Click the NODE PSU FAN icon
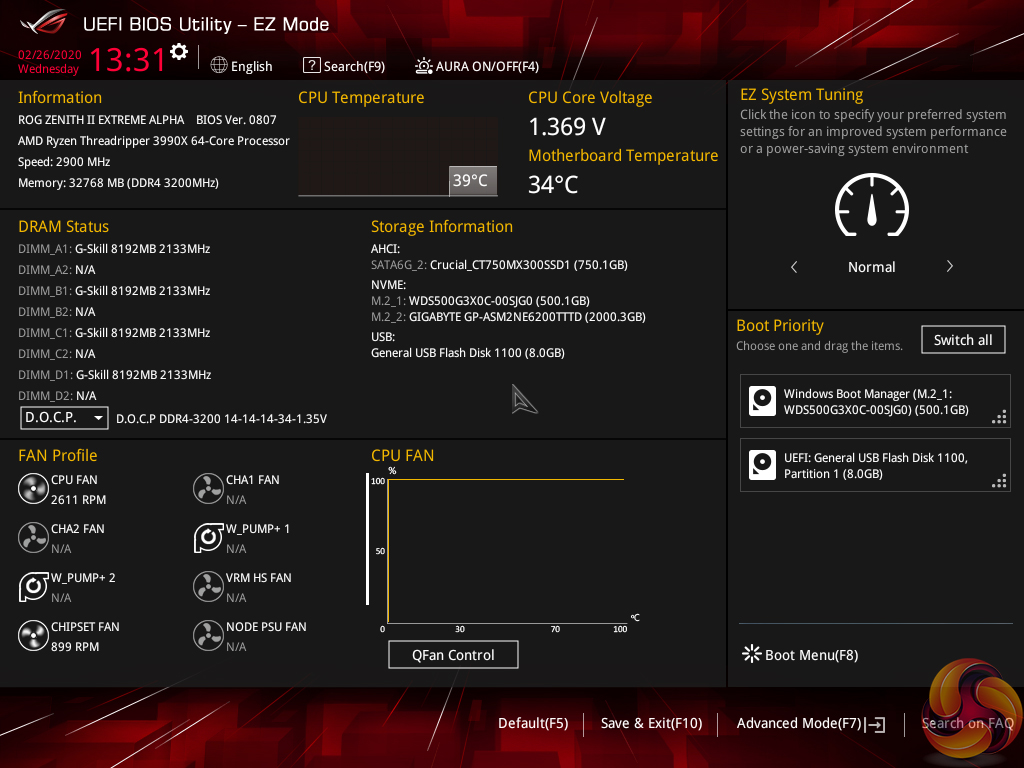This screenshot has height=768, width=1024. (208, 635)
